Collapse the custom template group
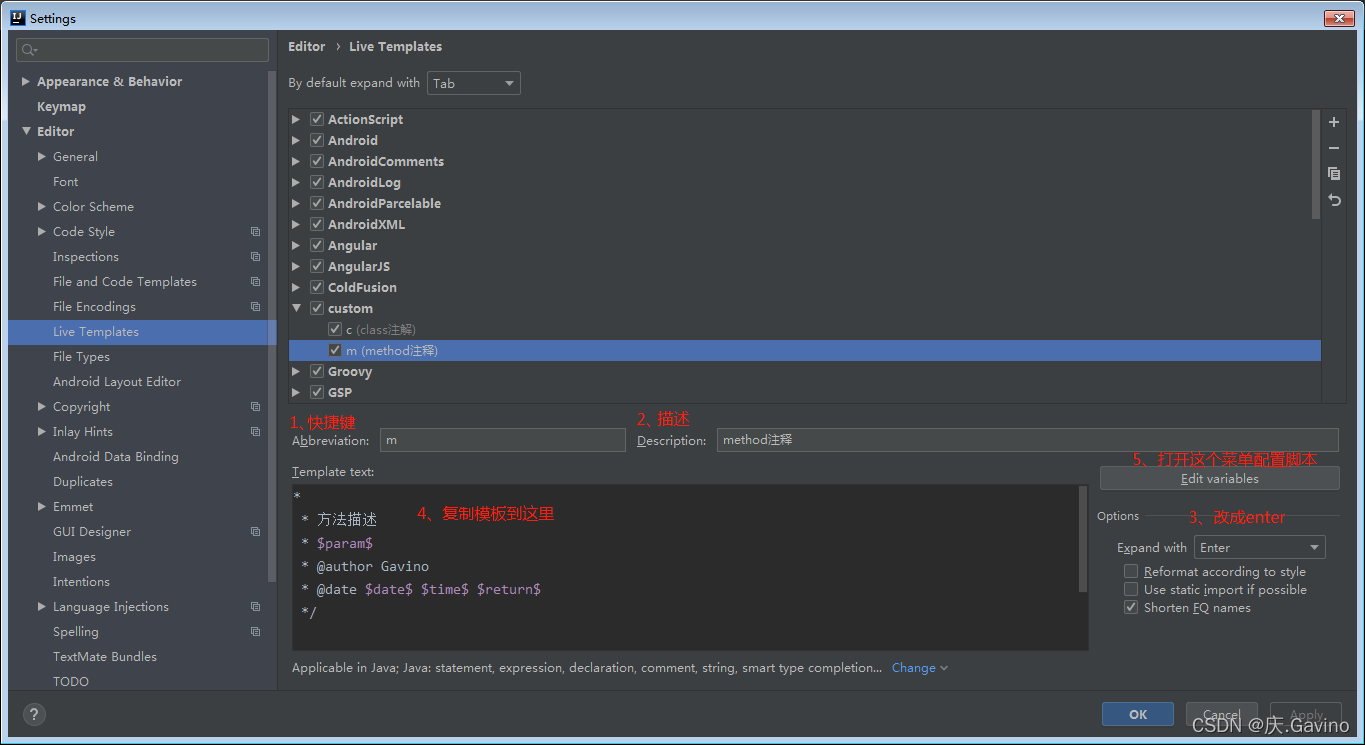The width and height of the screenshot is (1365, 745). pyautogui.click(x=296, y=308)
